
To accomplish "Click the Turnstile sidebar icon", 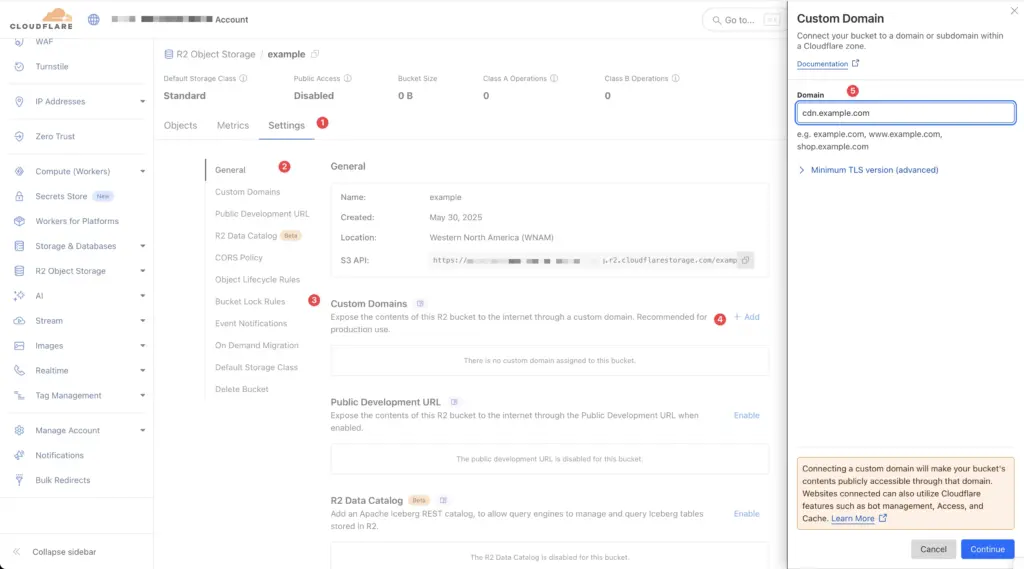I will [19, 67].
